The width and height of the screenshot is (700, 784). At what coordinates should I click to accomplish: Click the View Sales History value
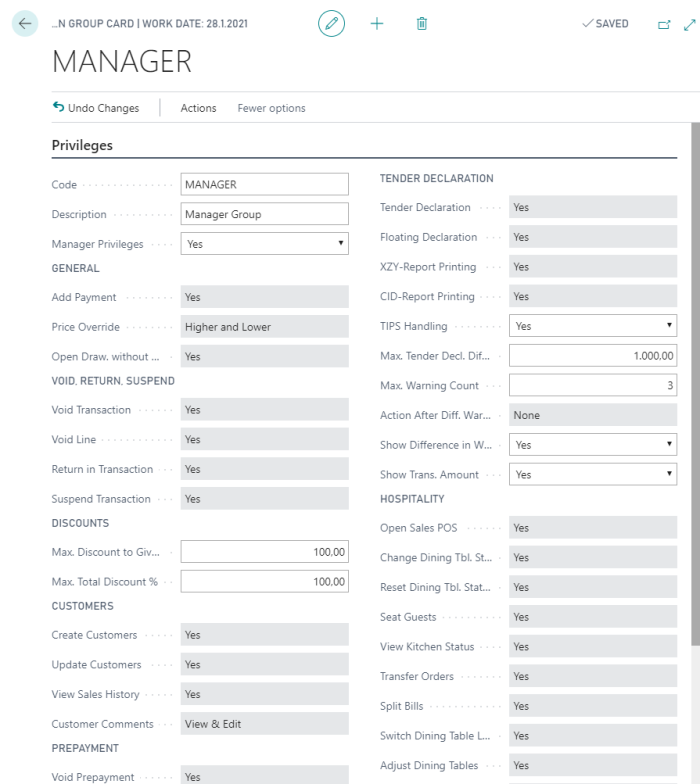click(264, 694)
